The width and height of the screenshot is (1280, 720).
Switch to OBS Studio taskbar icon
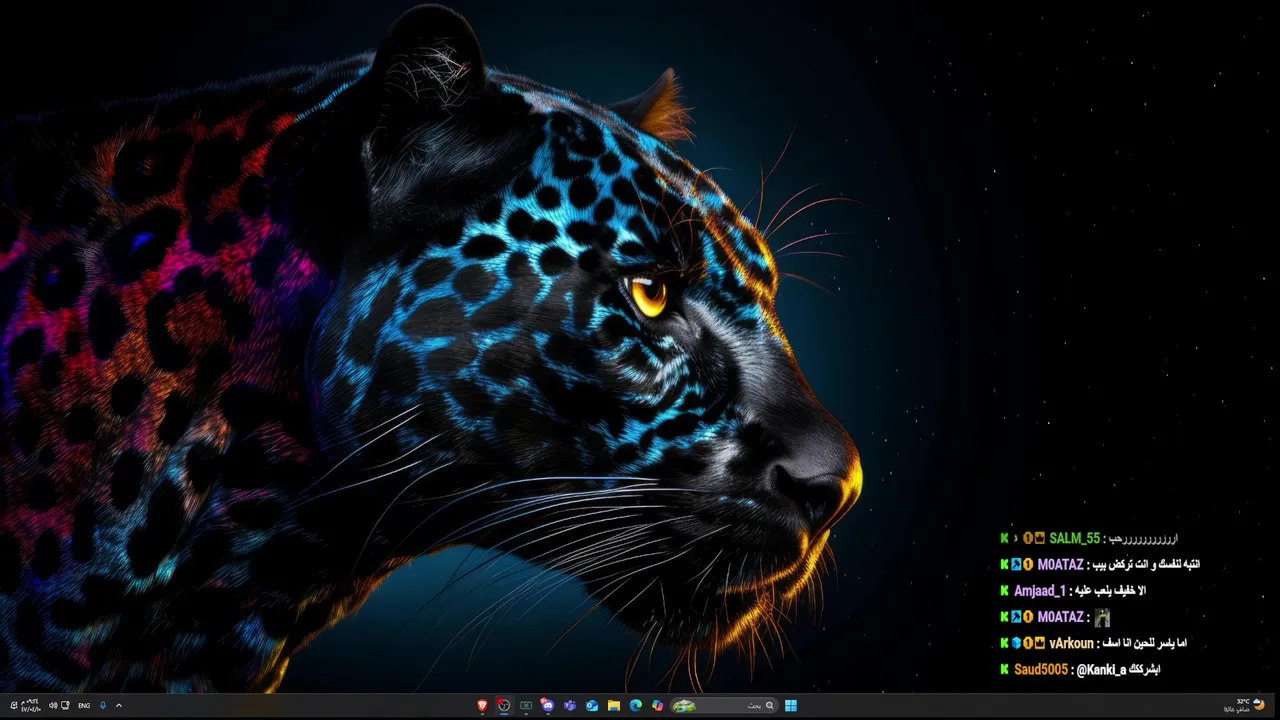(504, 705)
